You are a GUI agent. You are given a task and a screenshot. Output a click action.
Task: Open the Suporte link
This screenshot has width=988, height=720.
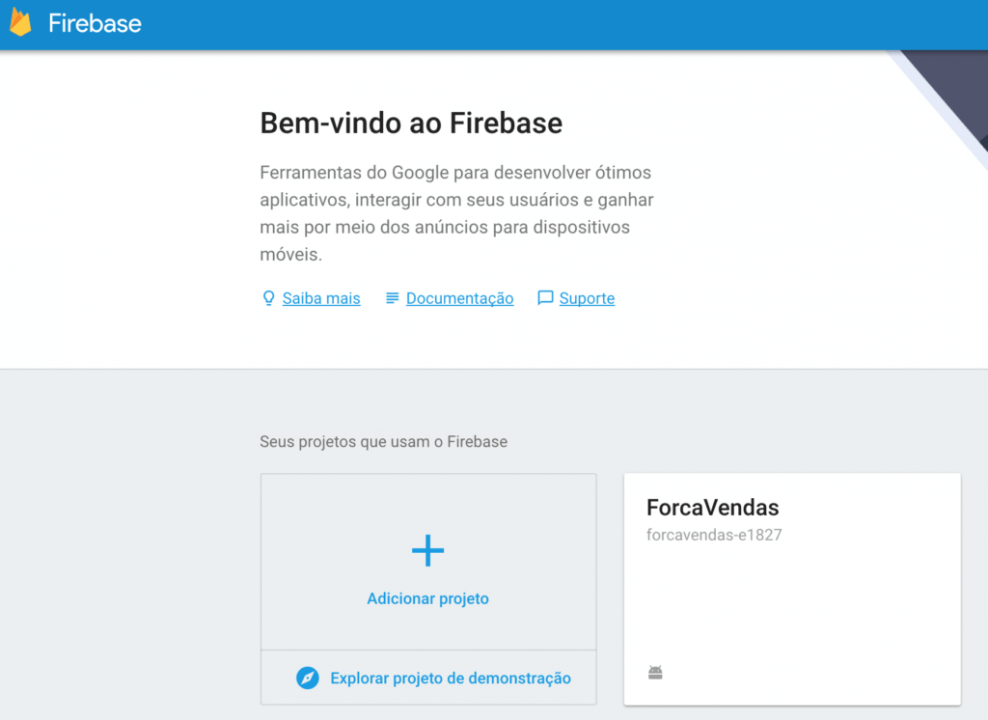587,299
